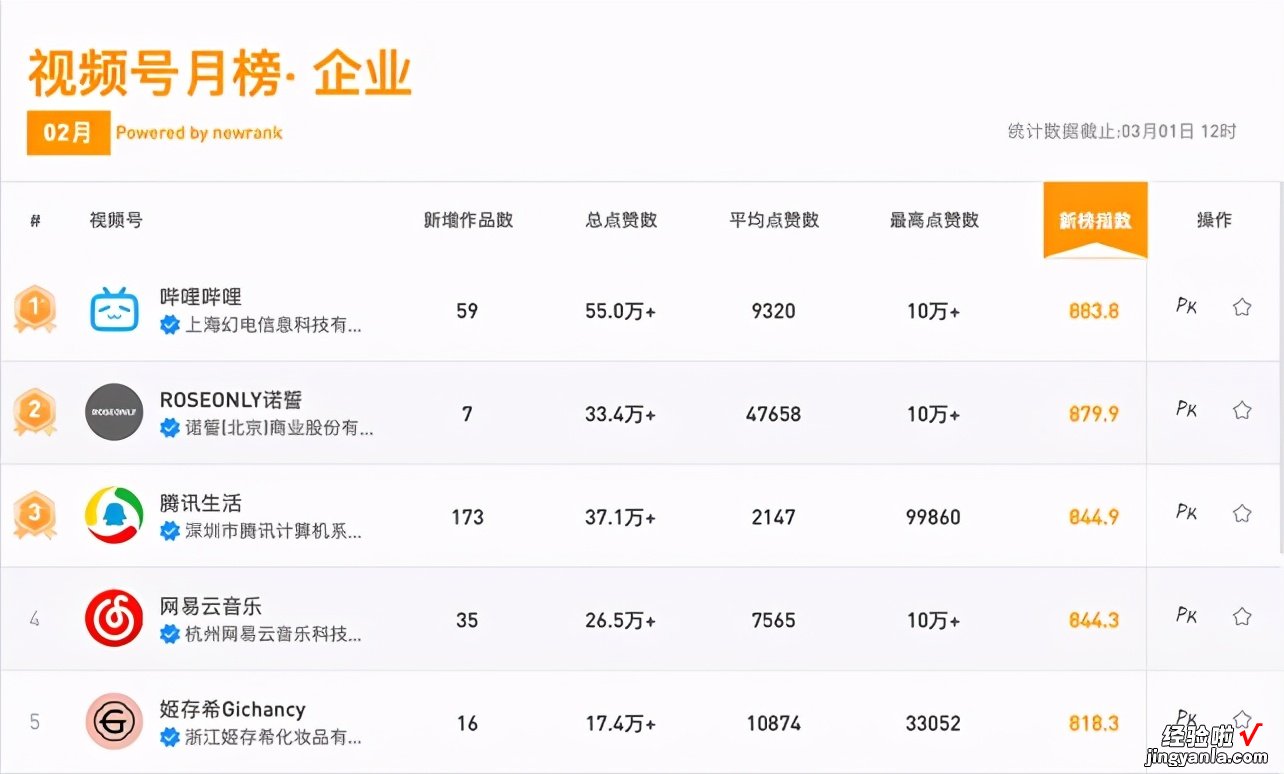Screen dimensions: 1284x774
Task: Sort by 平均点赞数 column header
Action: 774,220
